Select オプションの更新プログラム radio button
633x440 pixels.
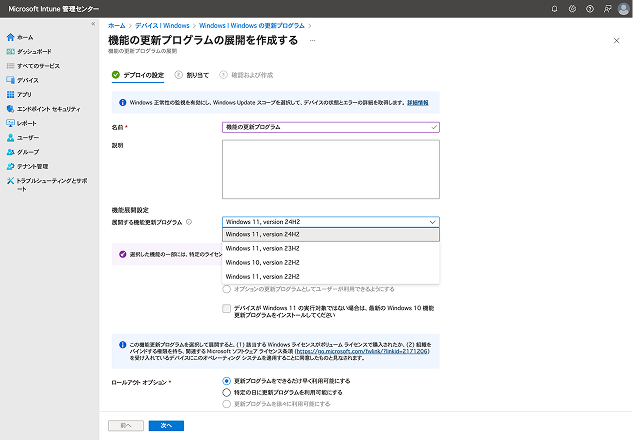pyautogui.click(x=226, y=289)
